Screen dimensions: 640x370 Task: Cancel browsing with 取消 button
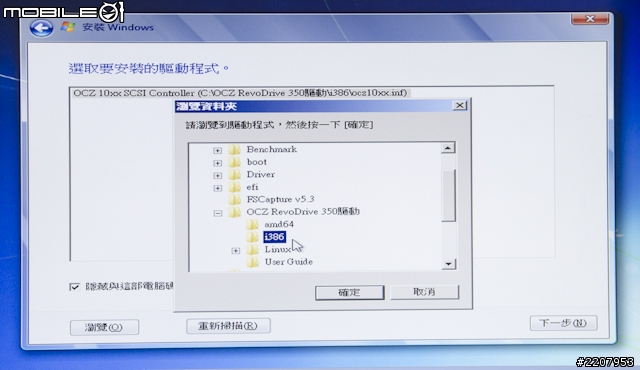[424, 292]
